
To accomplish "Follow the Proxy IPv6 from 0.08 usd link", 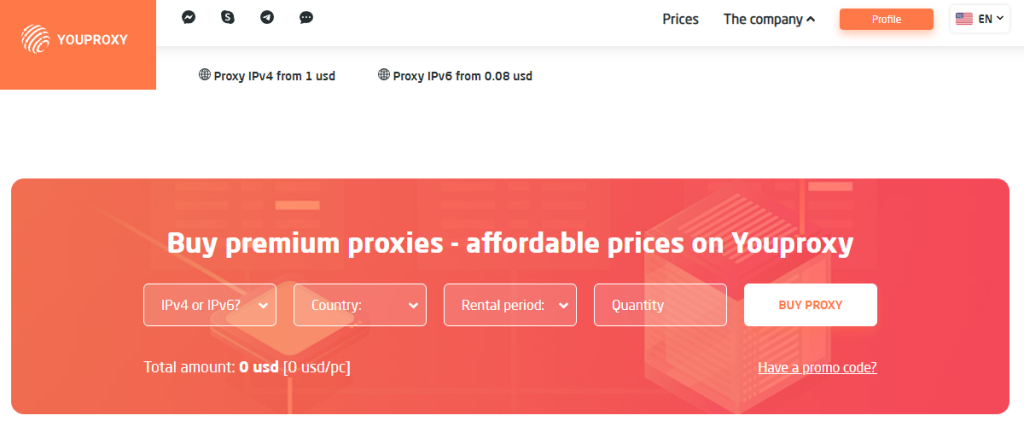I will pyautogui.click(x=462, y=75).
